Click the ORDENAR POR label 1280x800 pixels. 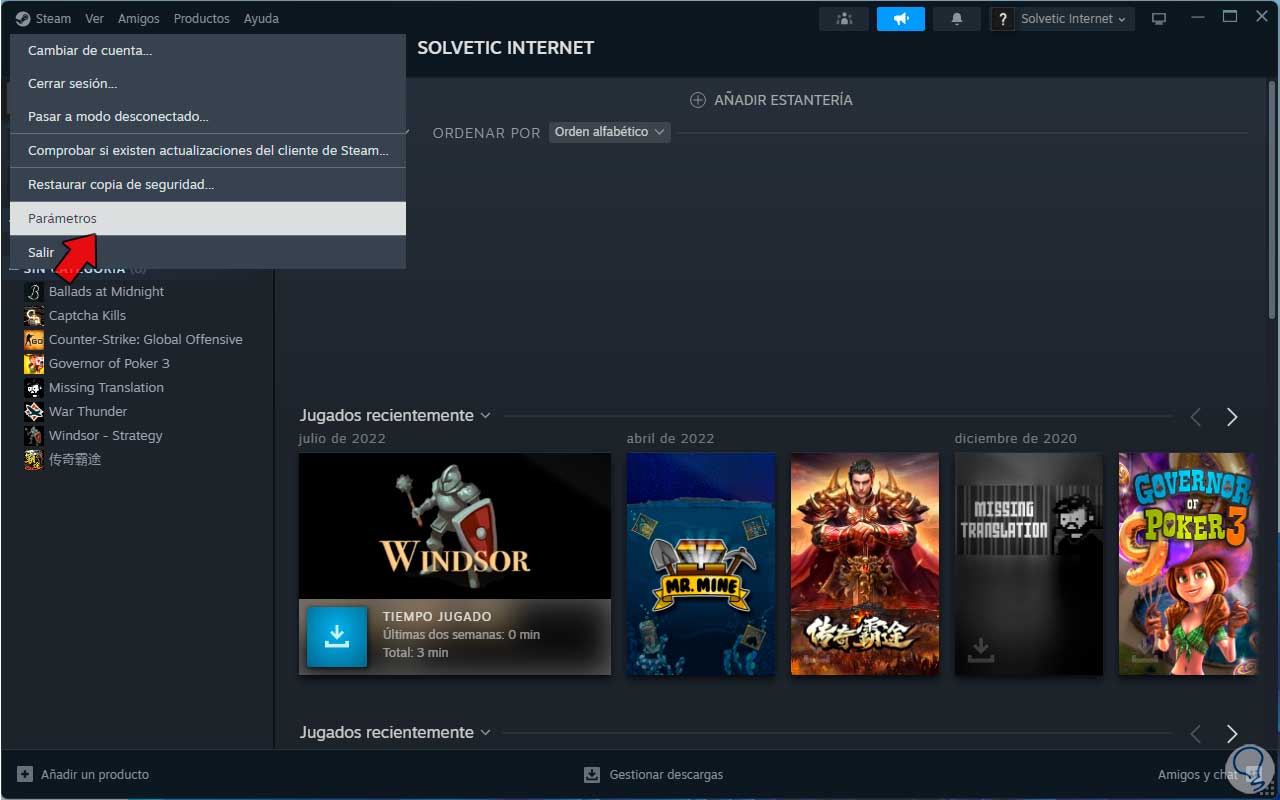click(486, 133)
